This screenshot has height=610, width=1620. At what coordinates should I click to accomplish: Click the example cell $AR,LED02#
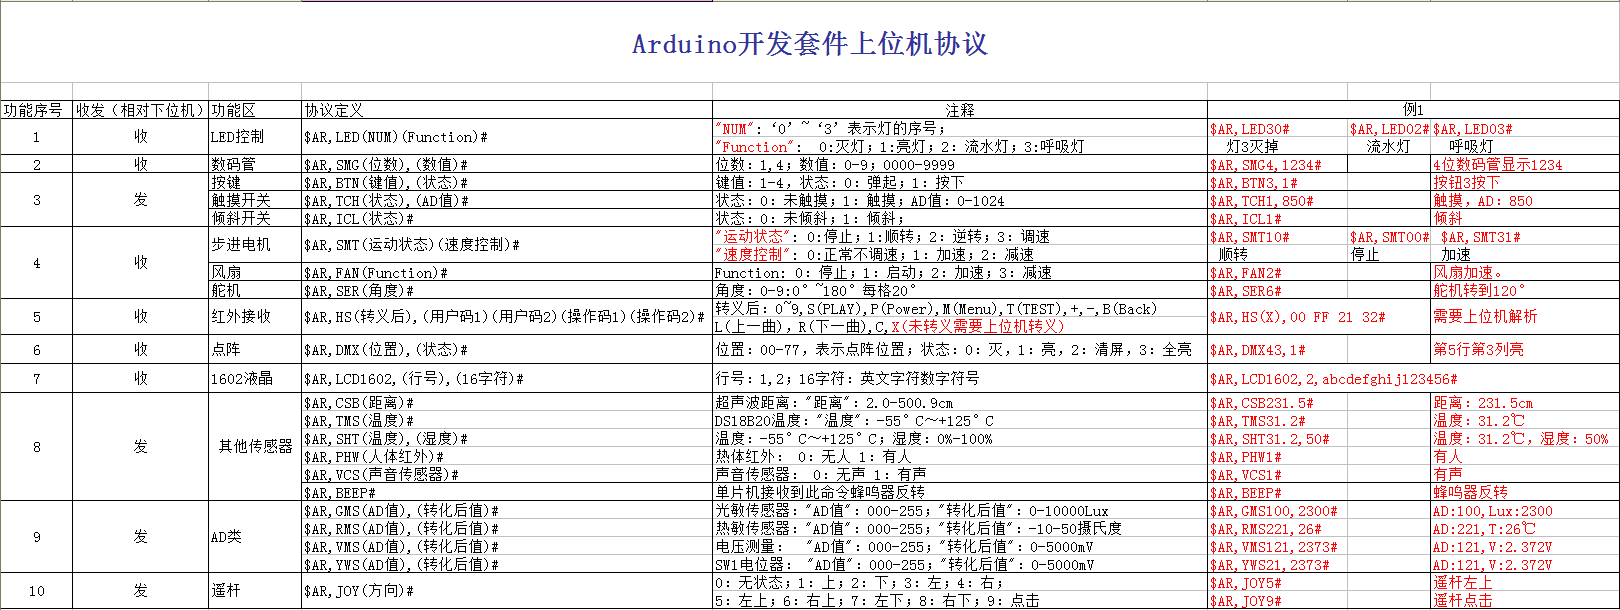pyautogui.click(x=1389, y=129)
